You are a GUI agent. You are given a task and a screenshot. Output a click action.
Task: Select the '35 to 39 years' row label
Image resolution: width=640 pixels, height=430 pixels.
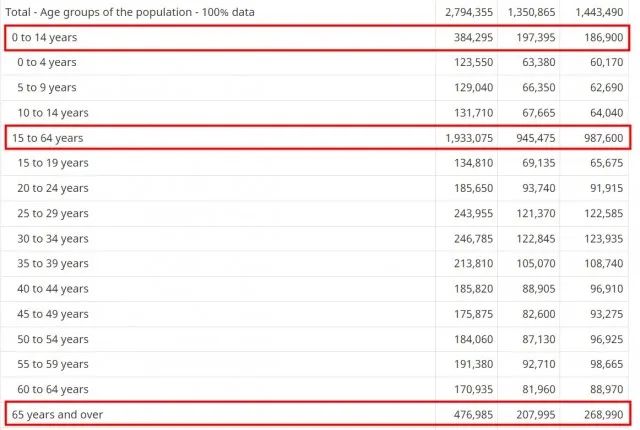pos(53,264)
